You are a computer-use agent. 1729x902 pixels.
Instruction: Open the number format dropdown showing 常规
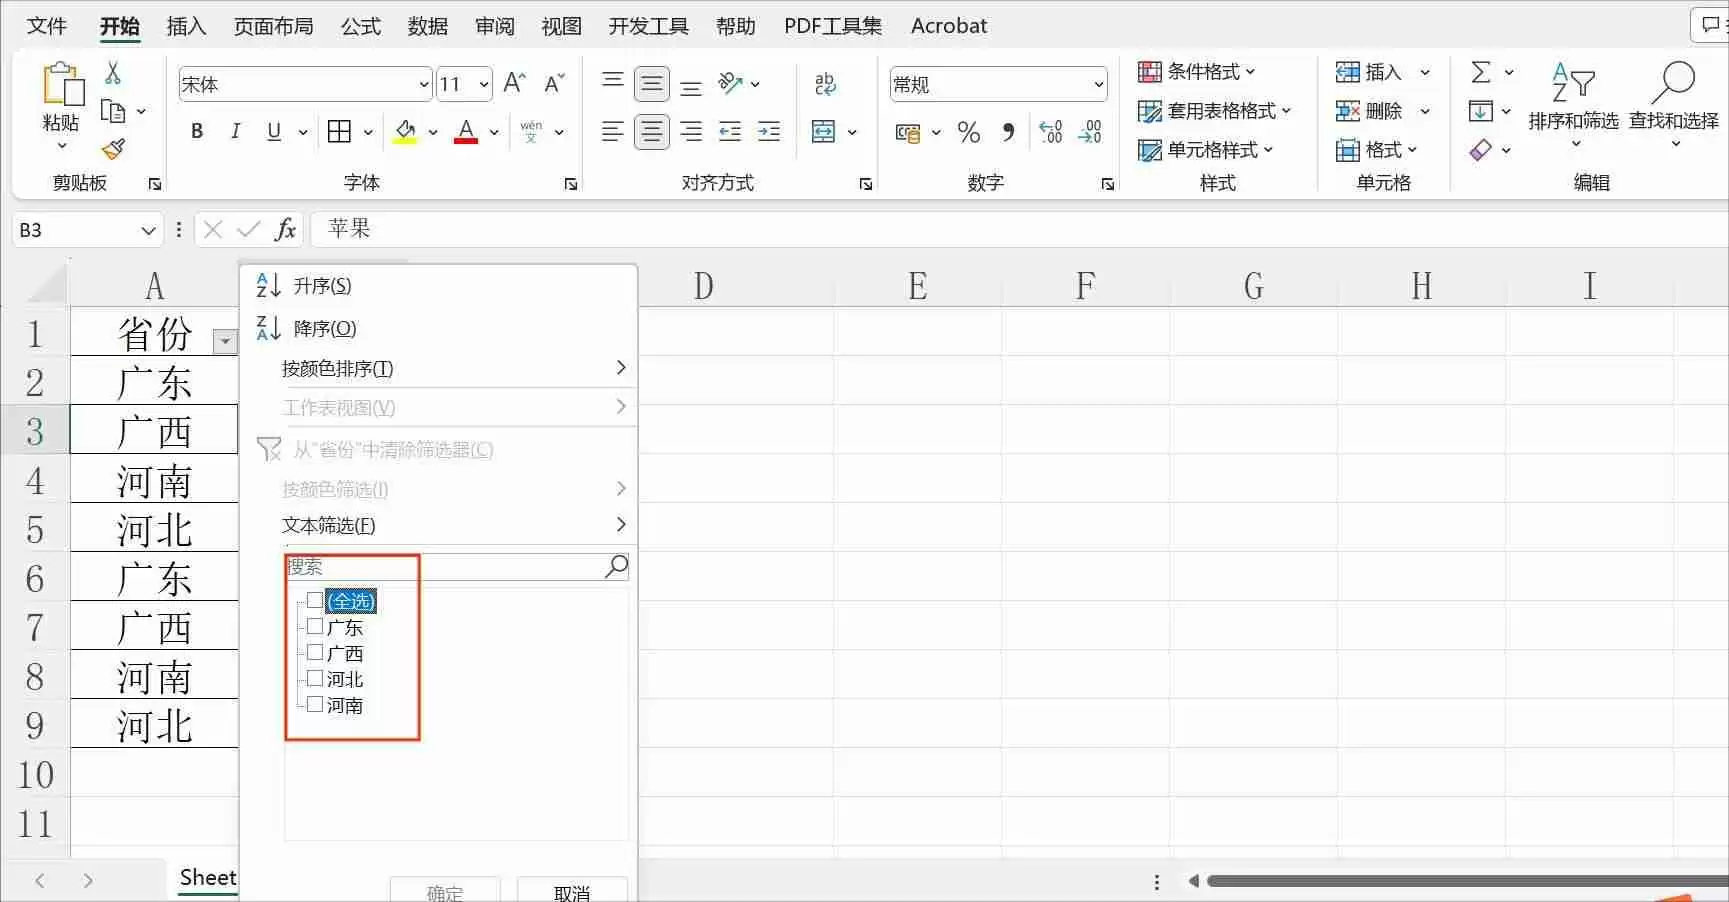(x=1097, y=84)
